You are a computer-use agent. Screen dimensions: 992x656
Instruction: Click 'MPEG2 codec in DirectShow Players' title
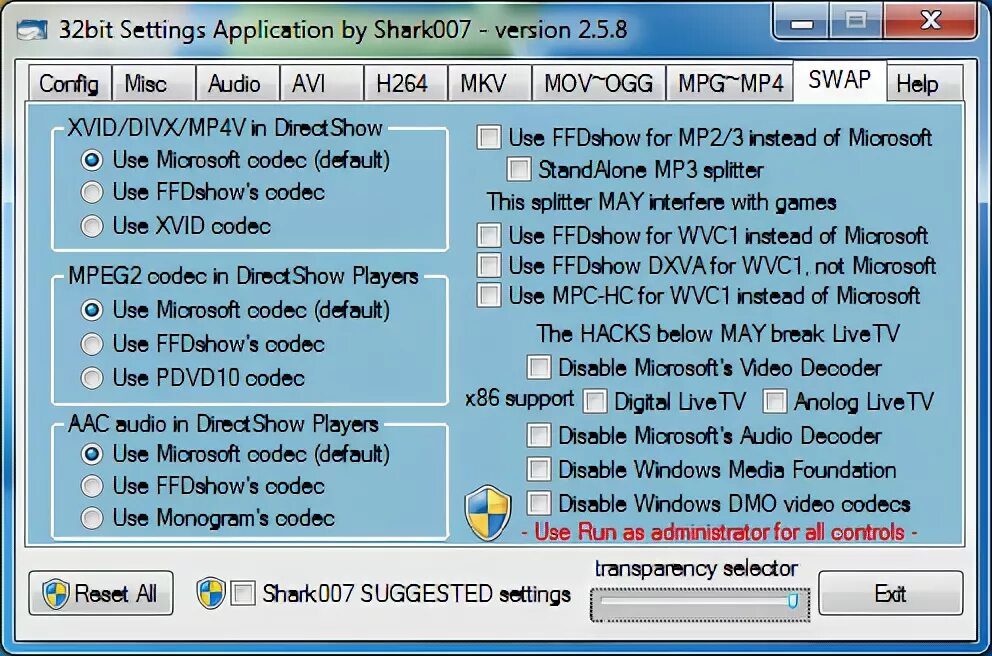pos(243,276)
